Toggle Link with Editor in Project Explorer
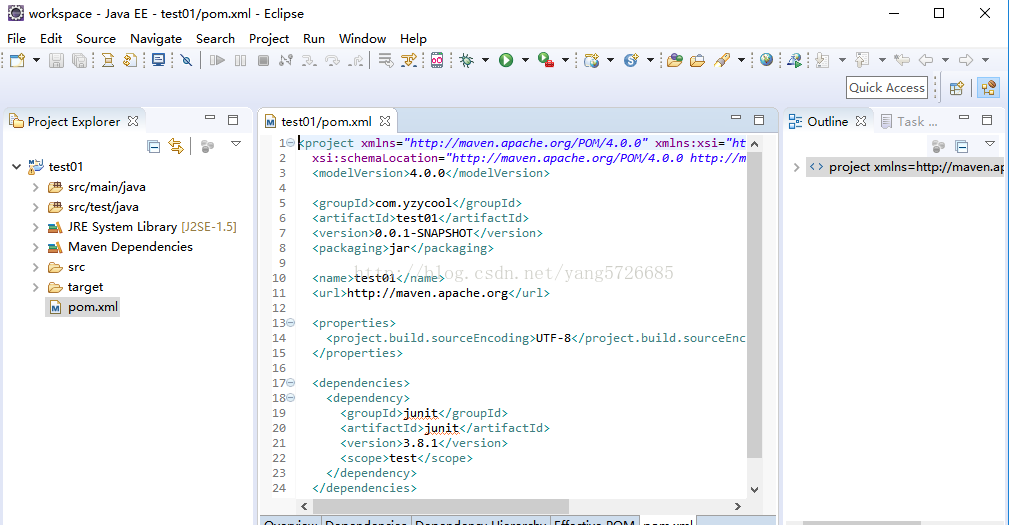 tap(176, 146)
